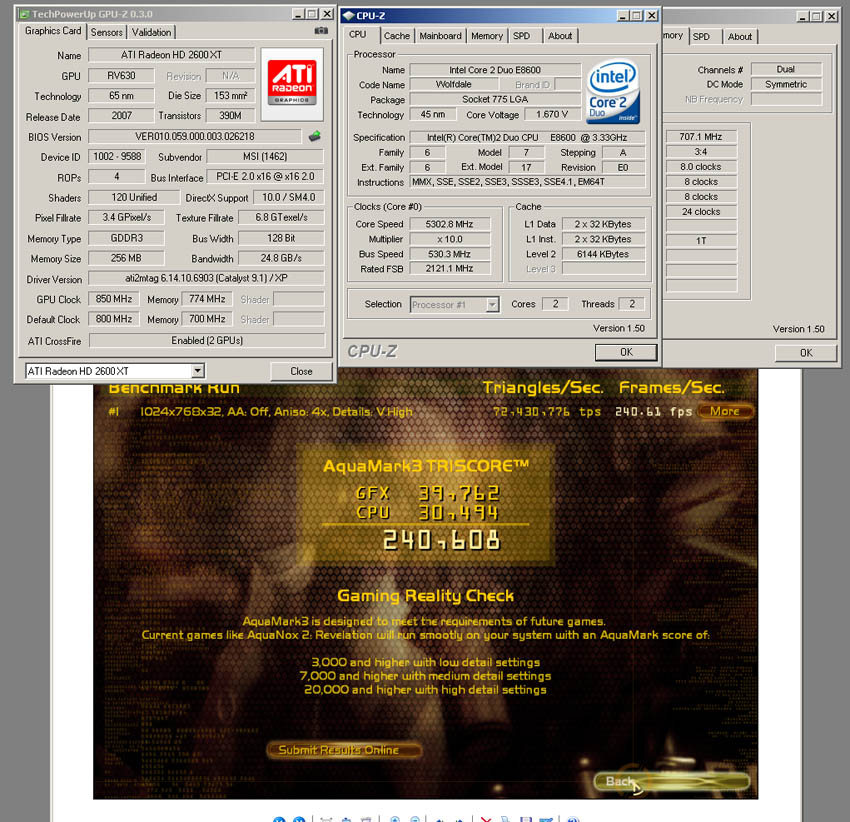The width and height of the screenshot is (850, 822).
Task: Click the Memory Type value 'GDDR3'
Action: tap(126, 238)
